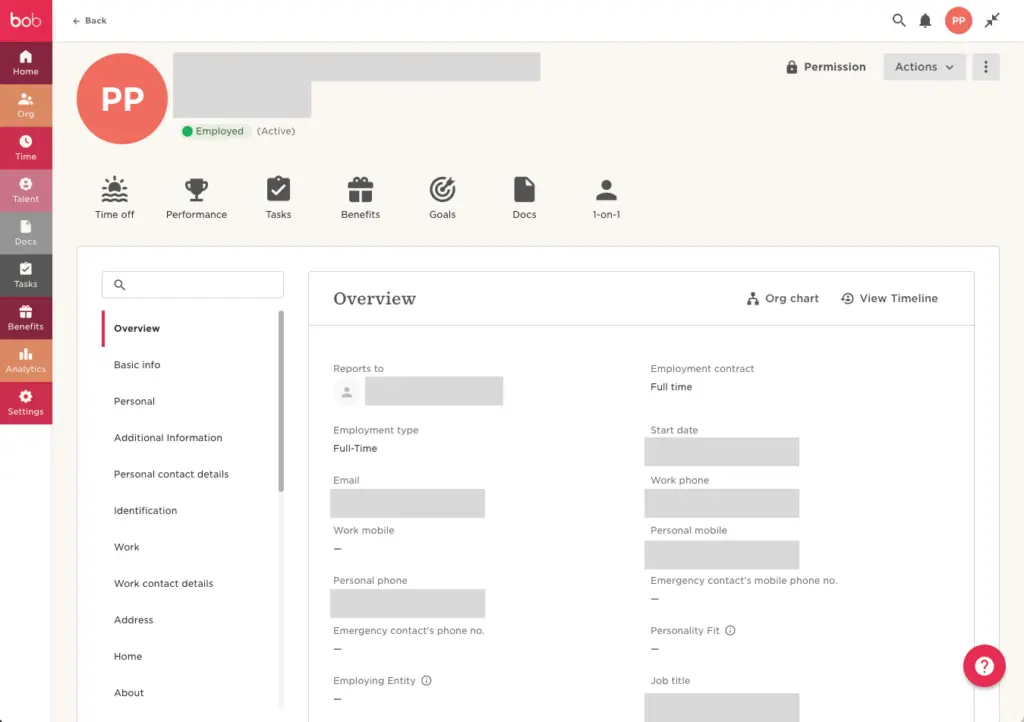Select the Personal section

click(x=191, y=401)
